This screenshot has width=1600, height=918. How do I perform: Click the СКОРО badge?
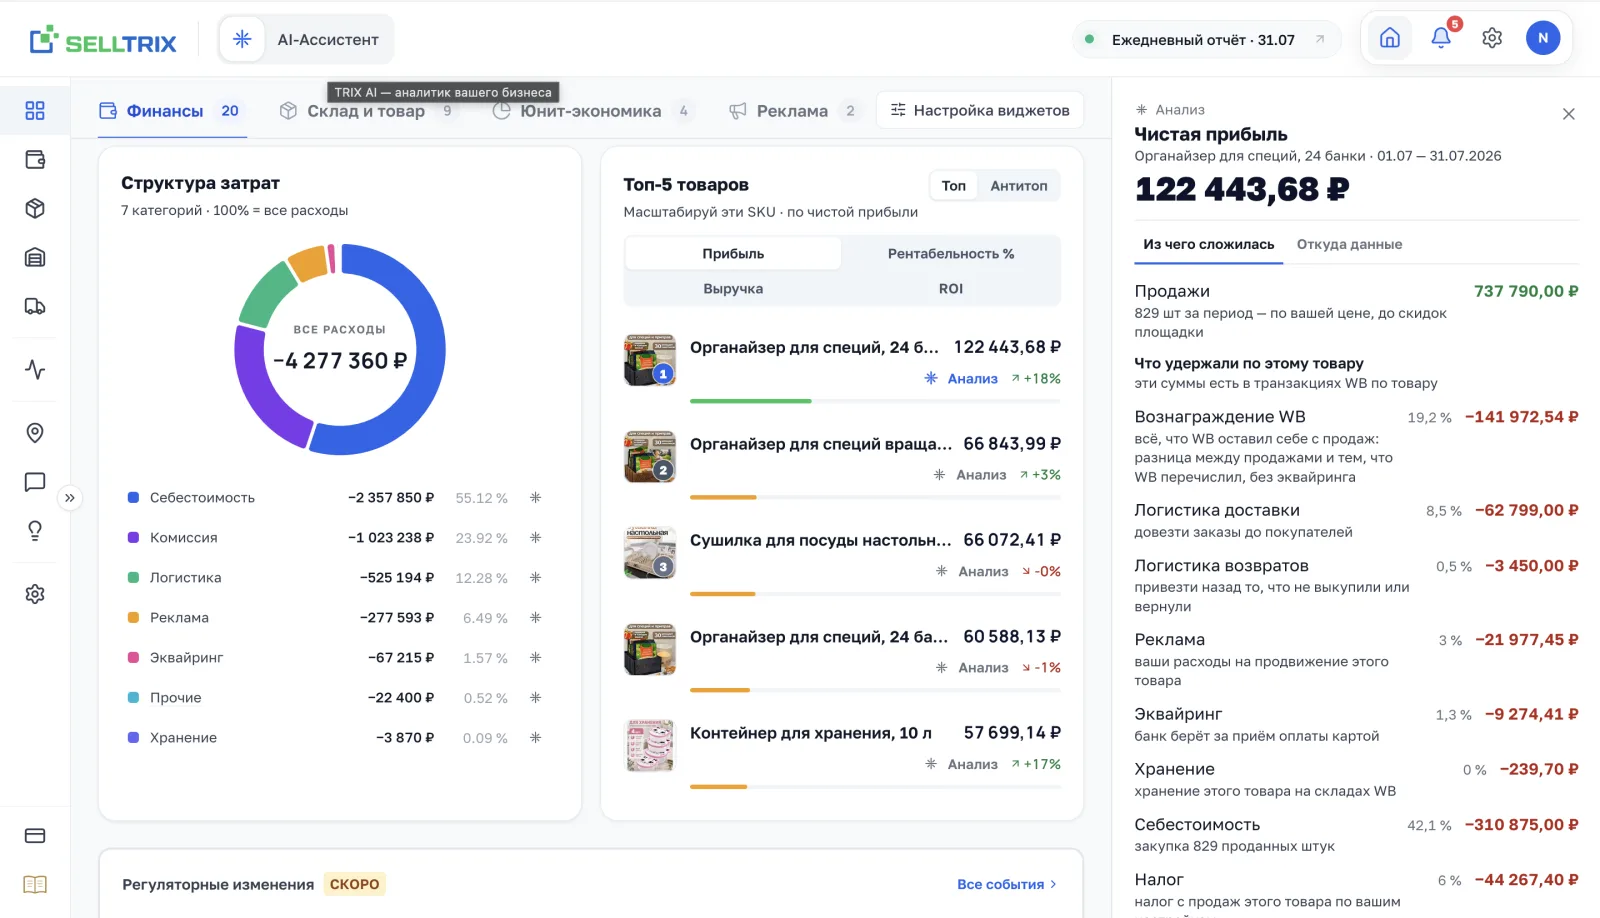tap(355, 885)
